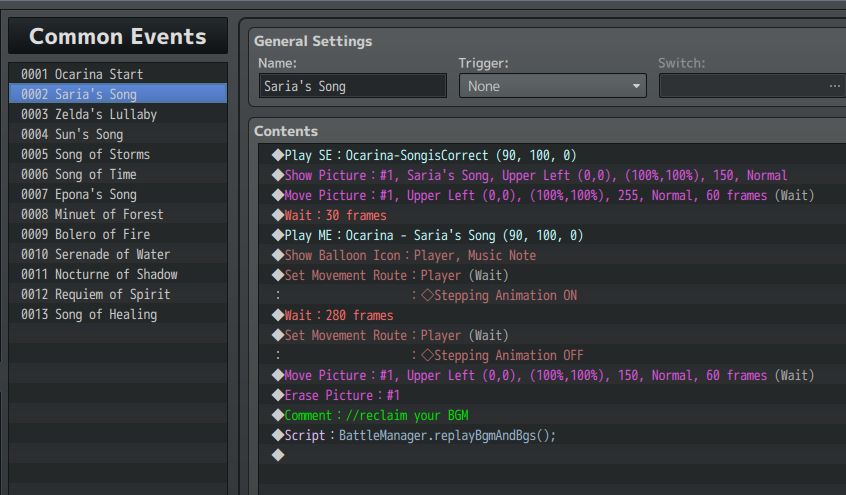
Task: Open the Trigger dropdown showing None
Action: tap(552, 86)
